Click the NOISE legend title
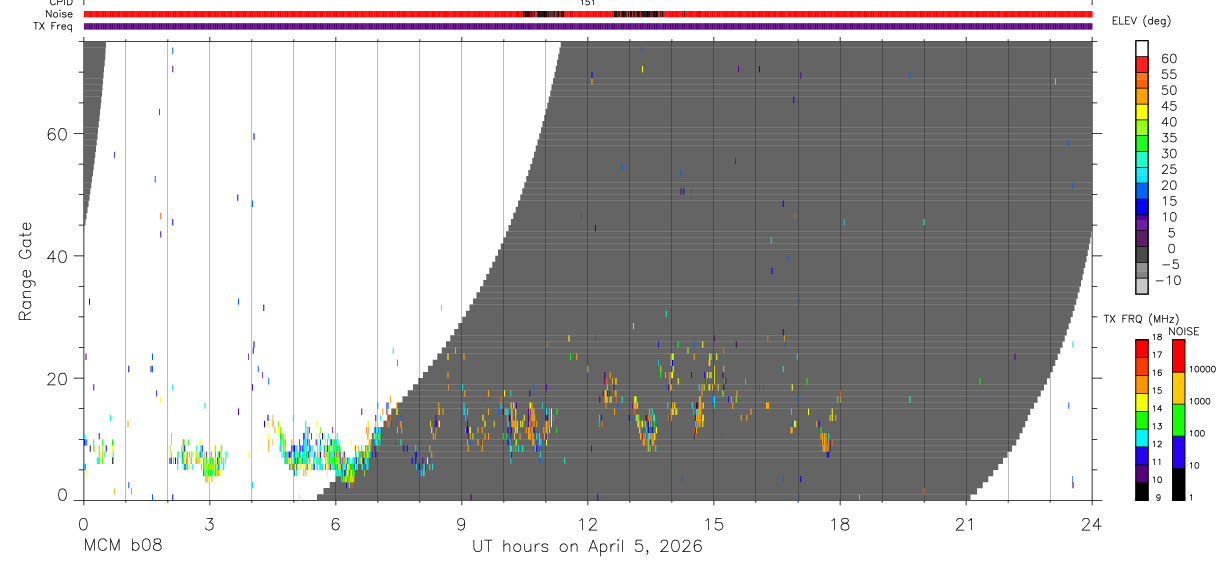This screenshot has width=1228, height=567. 1183,331
